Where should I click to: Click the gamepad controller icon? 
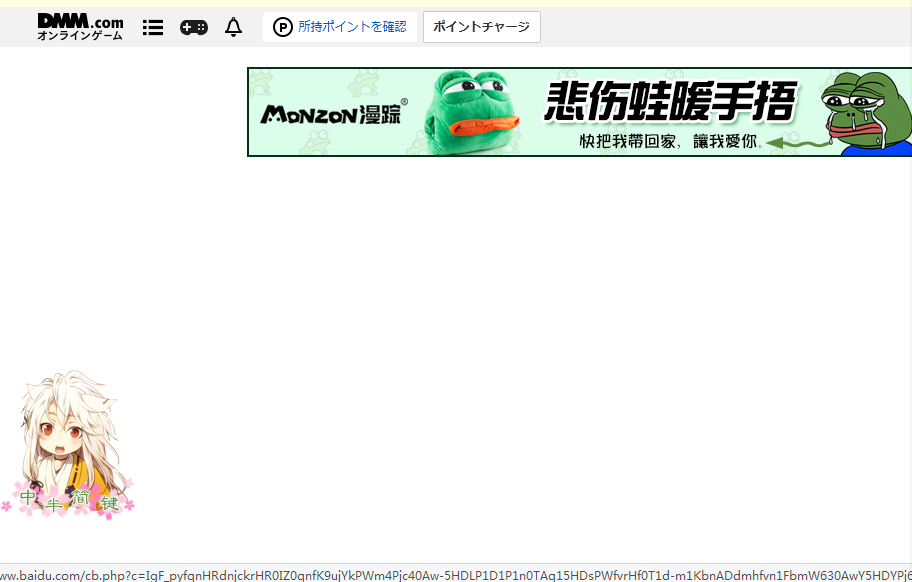tap(193, 28)
